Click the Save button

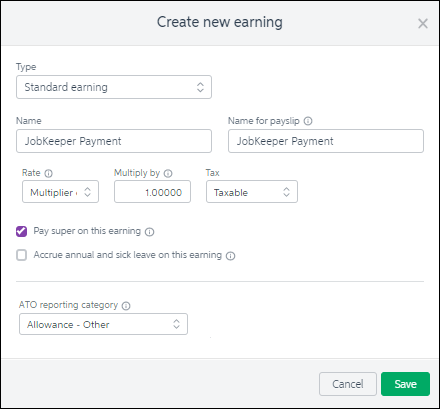click(405, 384)
